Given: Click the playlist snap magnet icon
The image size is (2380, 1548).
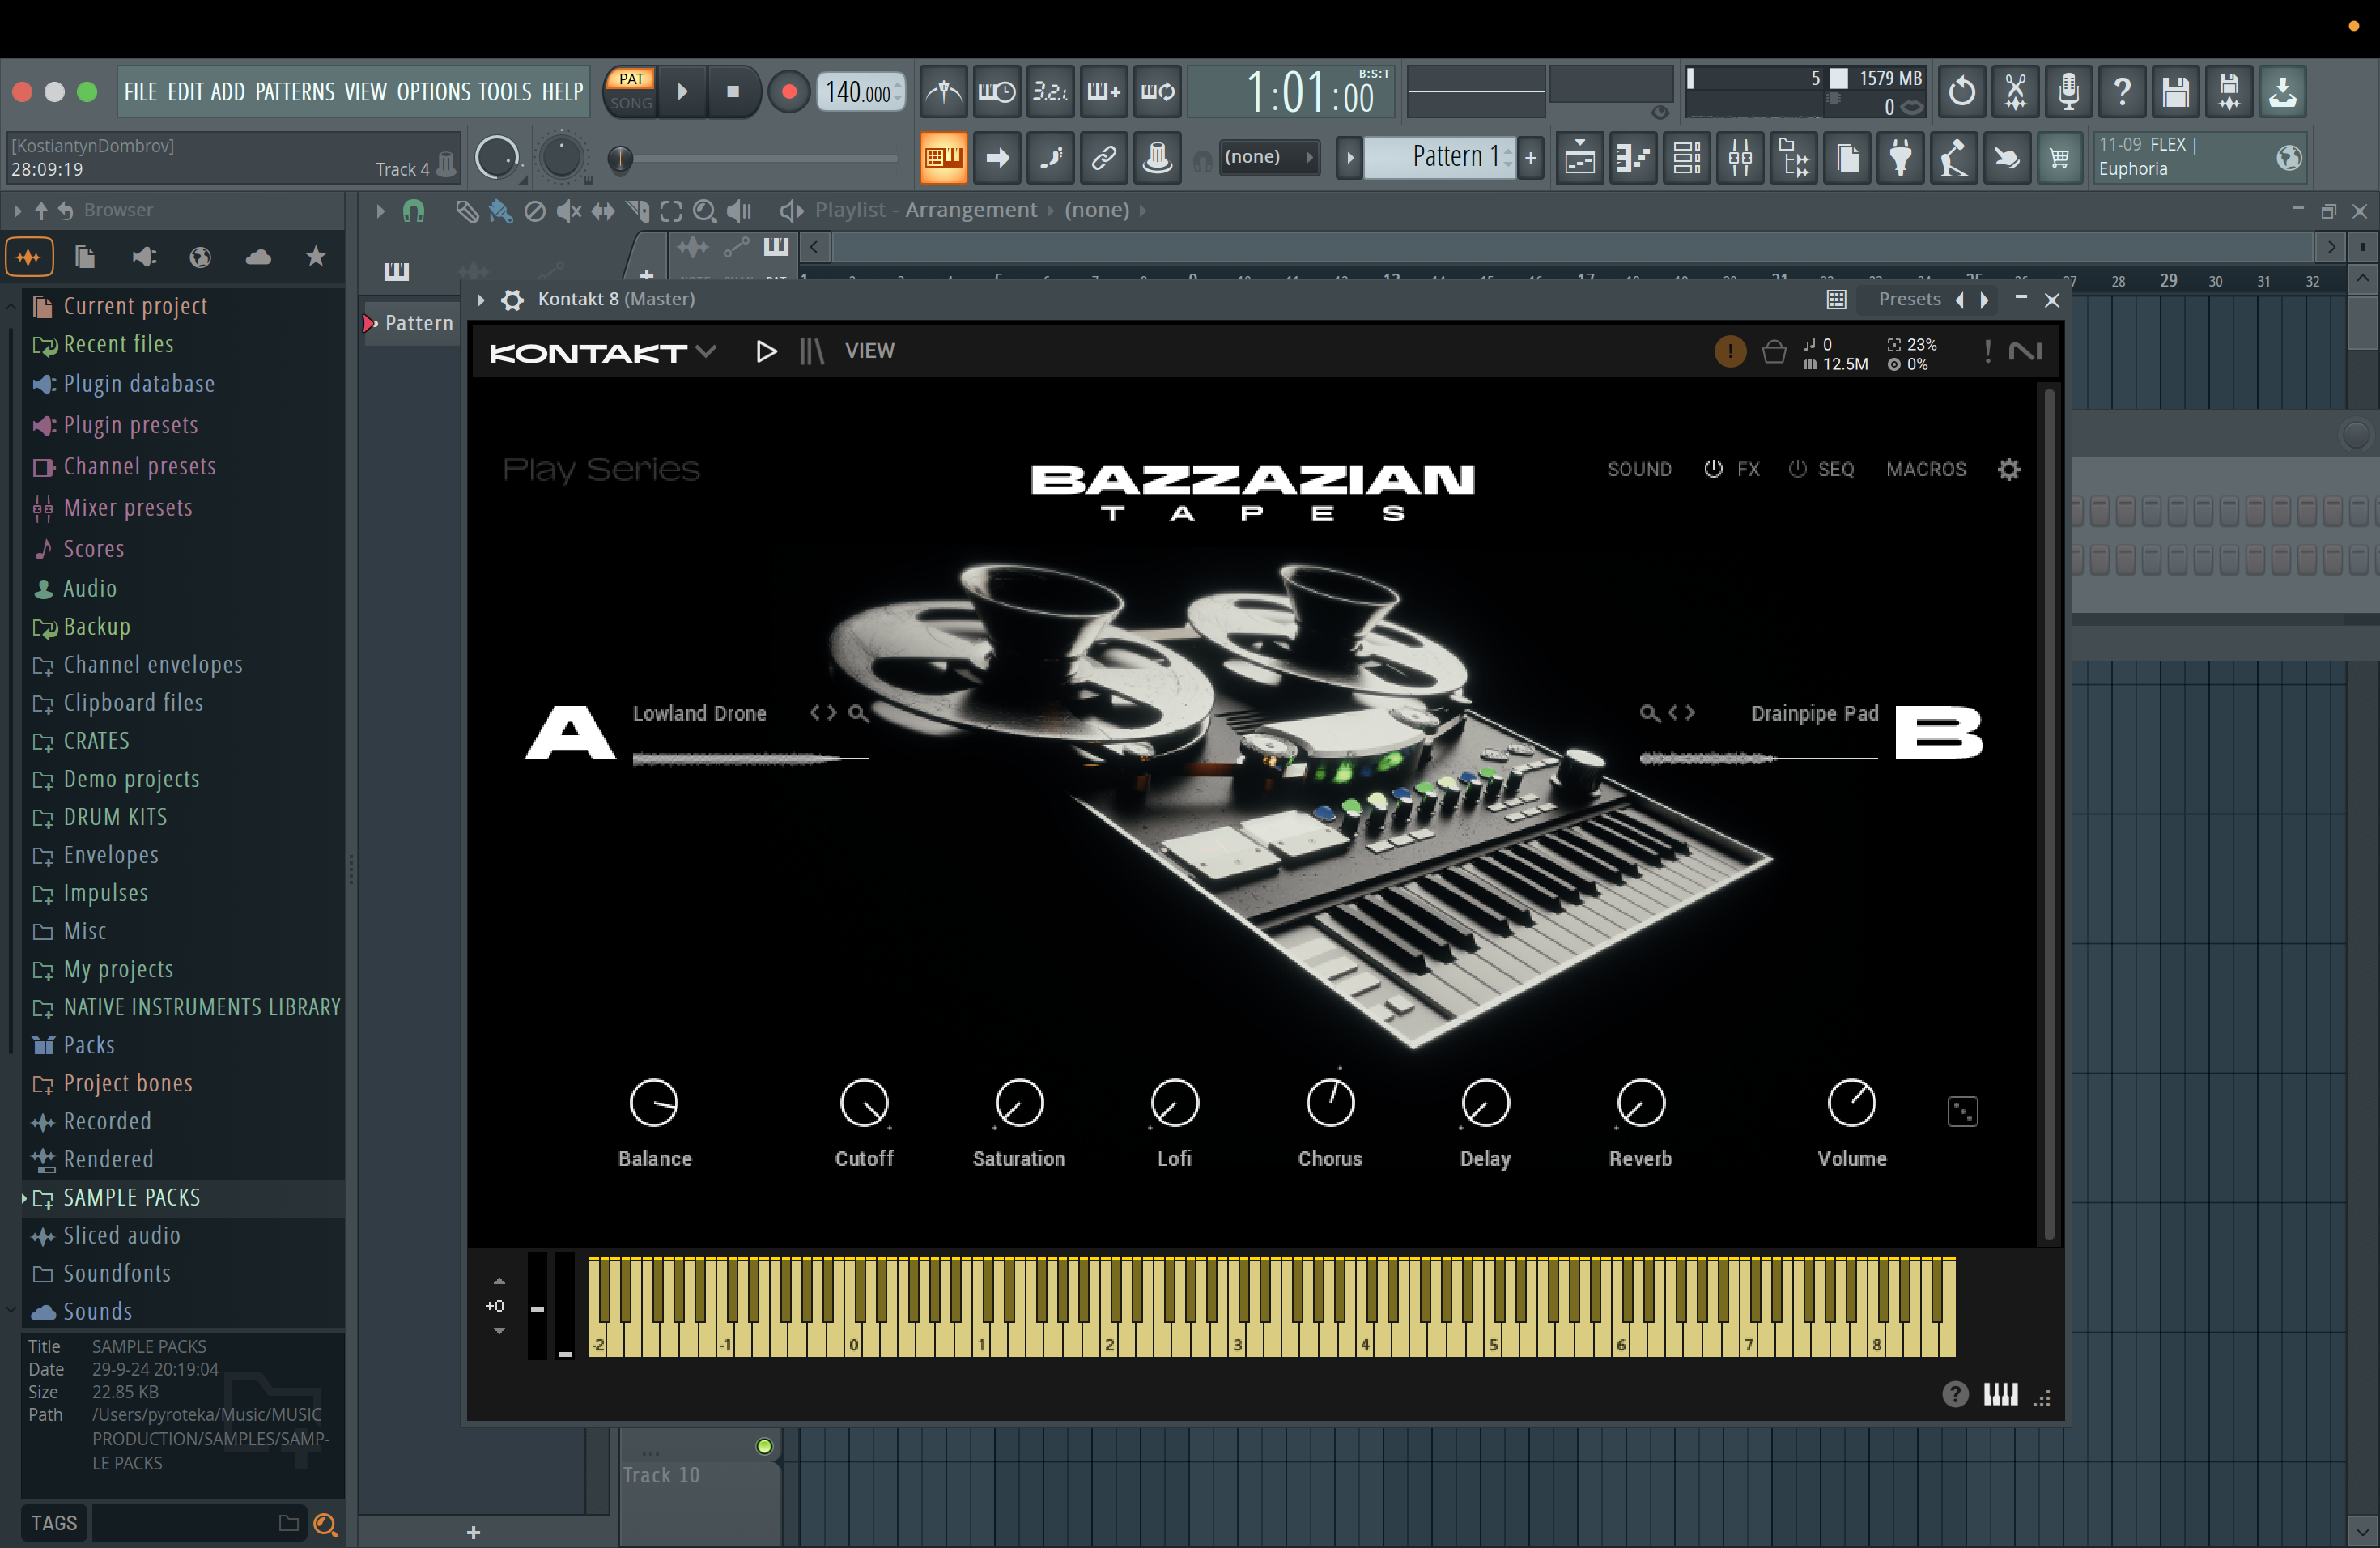Looking at the screenshot, I should [x=413, y=211].
